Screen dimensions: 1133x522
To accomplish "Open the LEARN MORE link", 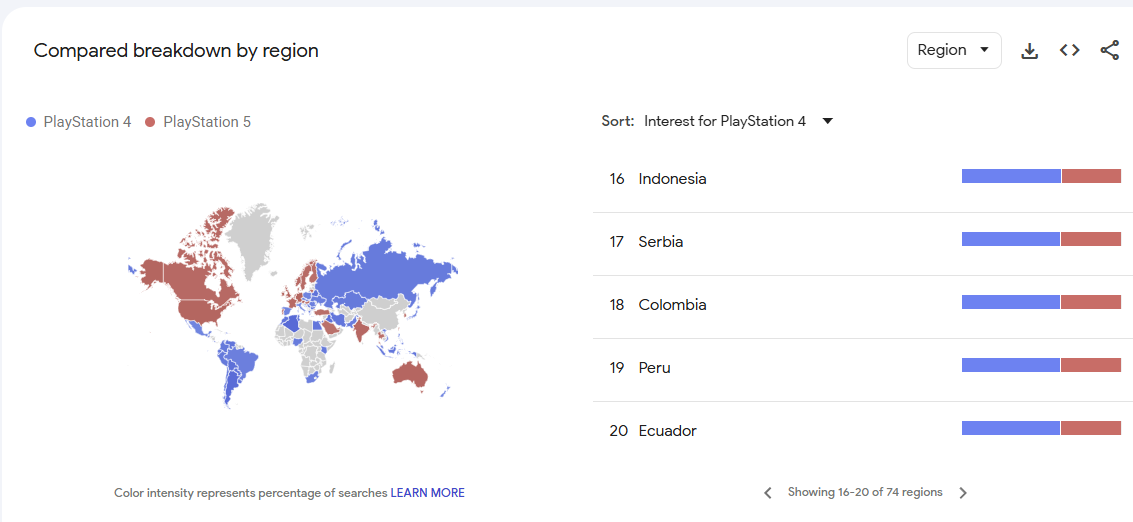I will pyautogui.click(x=428, y=493).
